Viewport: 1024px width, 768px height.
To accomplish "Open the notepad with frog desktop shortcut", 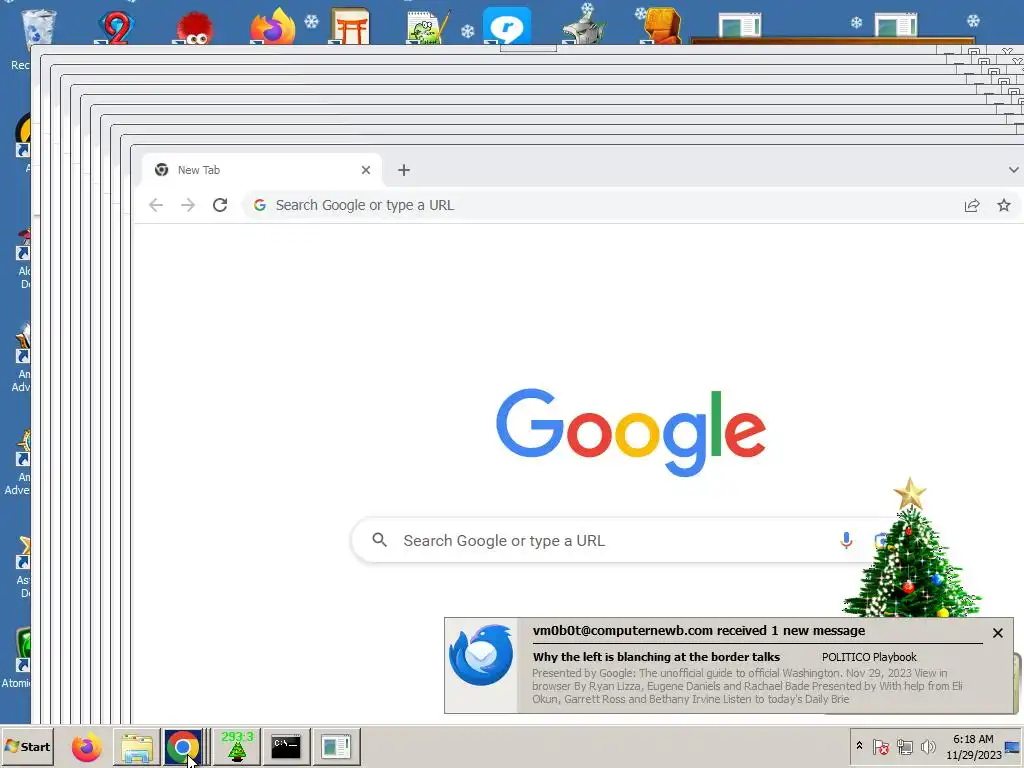I will tap(427, 27).
